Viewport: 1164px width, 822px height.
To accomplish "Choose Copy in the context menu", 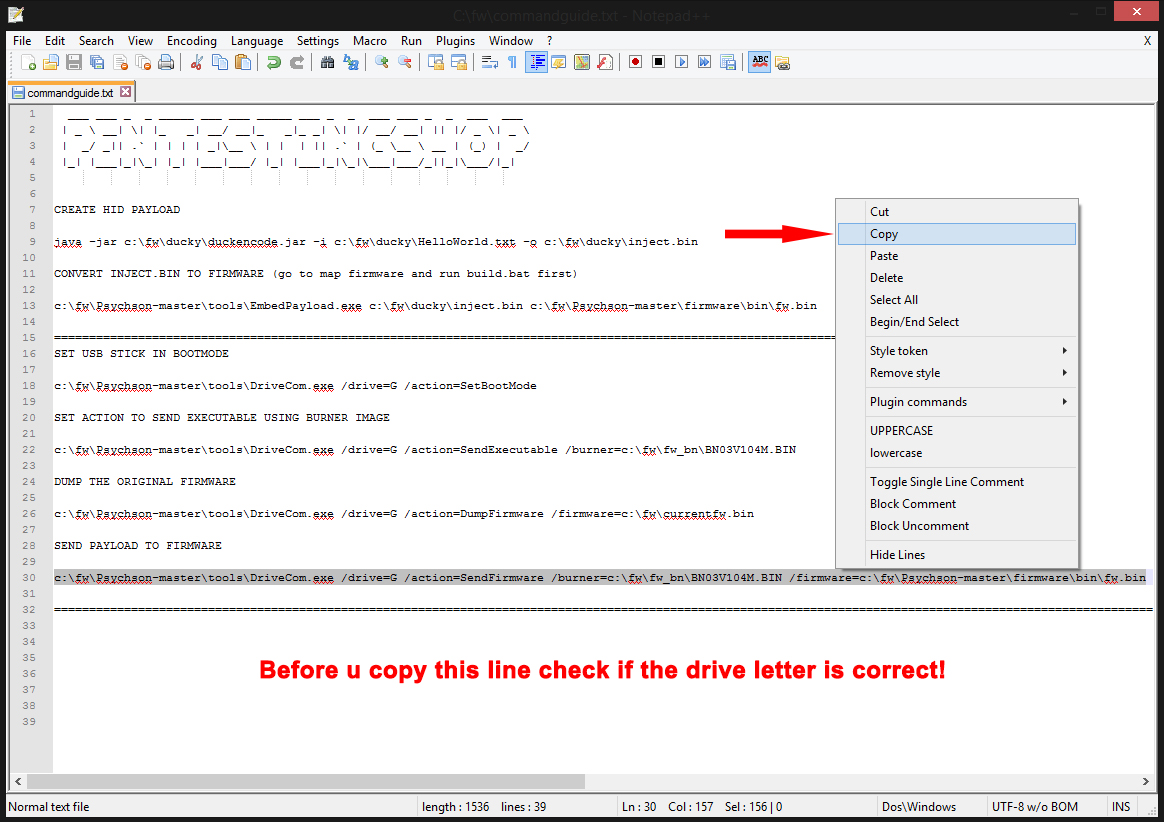I will tap(957, 234).
